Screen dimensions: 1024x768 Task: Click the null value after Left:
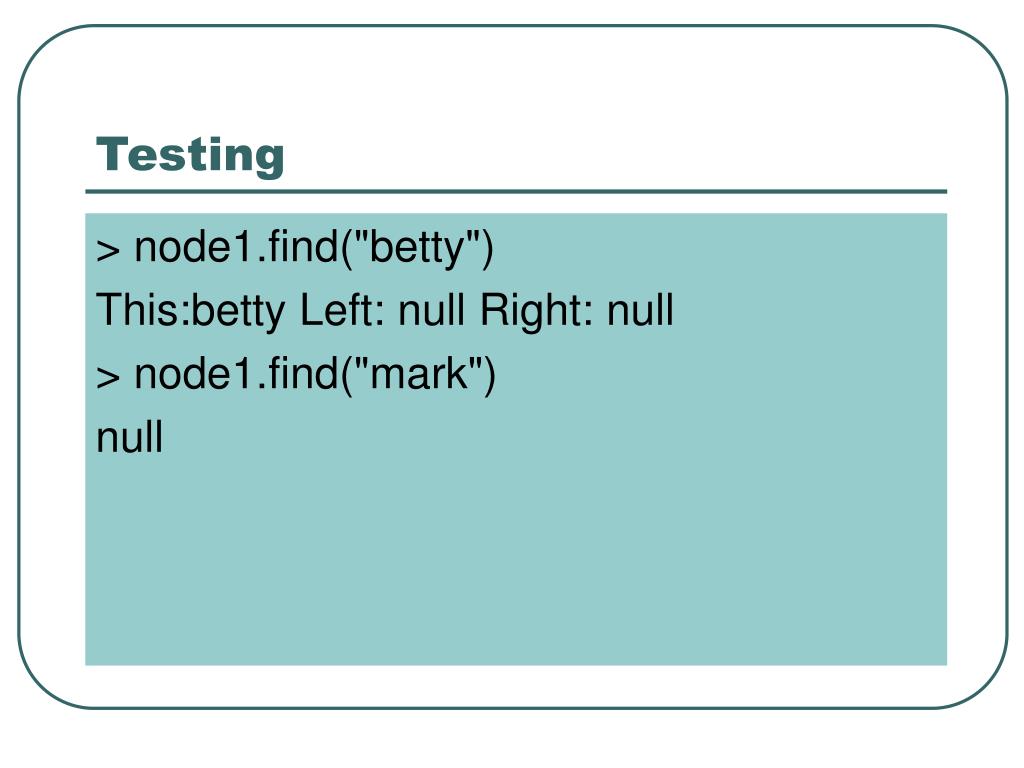point(432,310)
